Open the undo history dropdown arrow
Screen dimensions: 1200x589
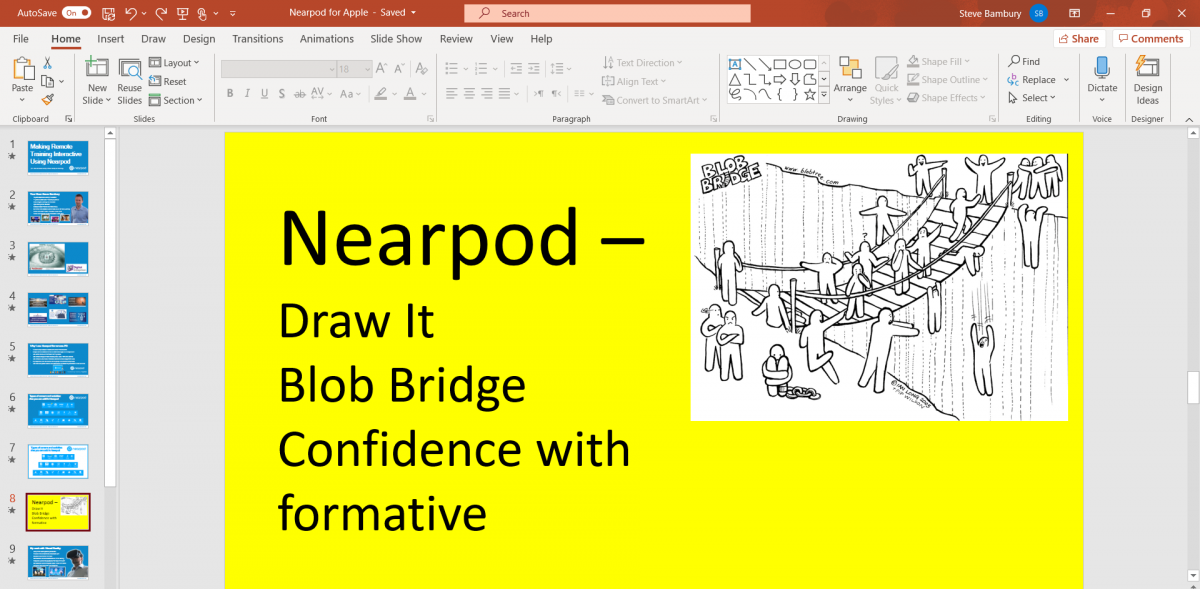click(x=145, y=13)
